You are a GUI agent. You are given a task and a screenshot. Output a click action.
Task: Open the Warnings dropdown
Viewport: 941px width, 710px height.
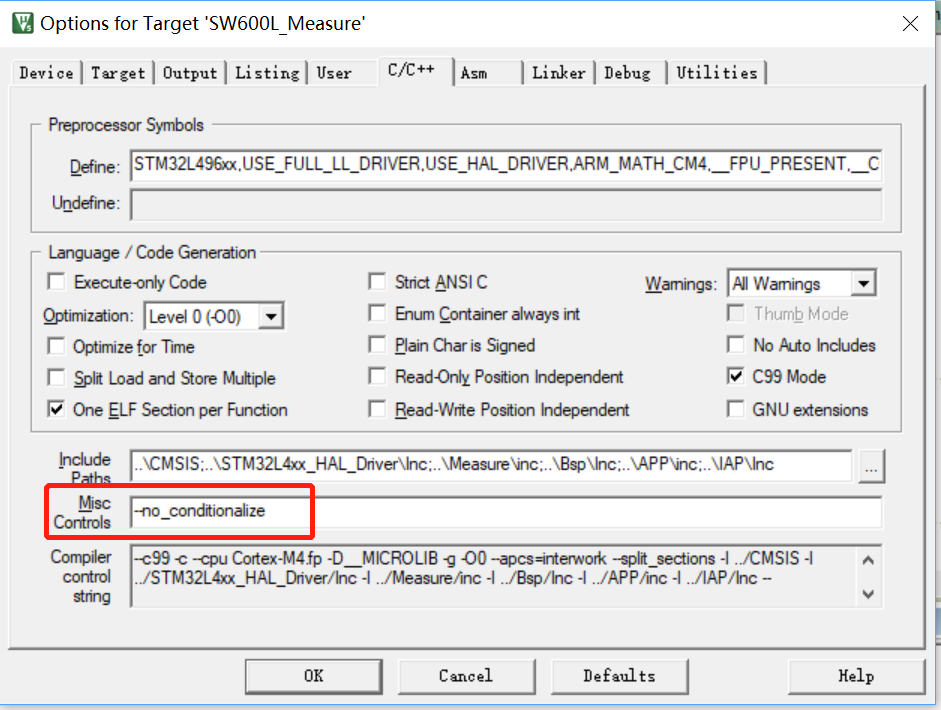coord(863,283)
